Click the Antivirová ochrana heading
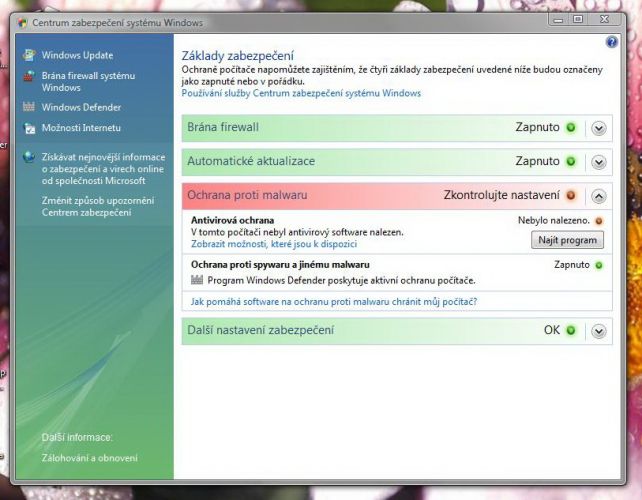 [232, 220]
